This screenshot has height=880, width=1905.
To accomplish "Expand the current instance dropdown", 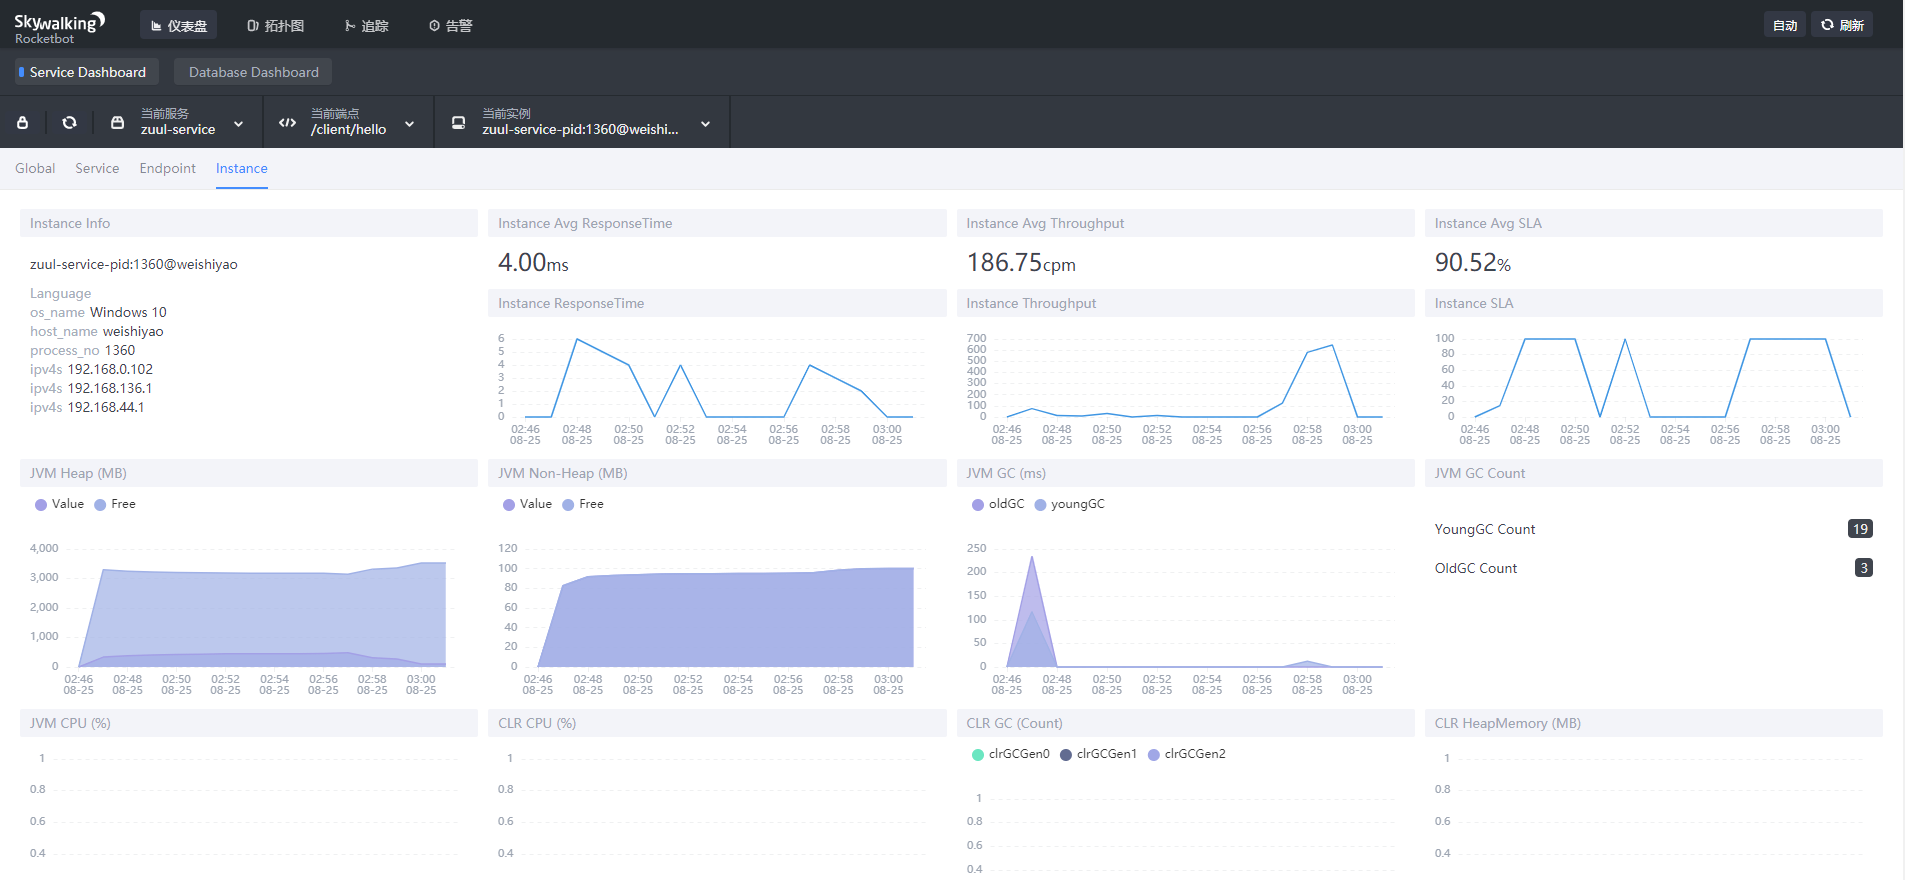I will pos(706,124).
